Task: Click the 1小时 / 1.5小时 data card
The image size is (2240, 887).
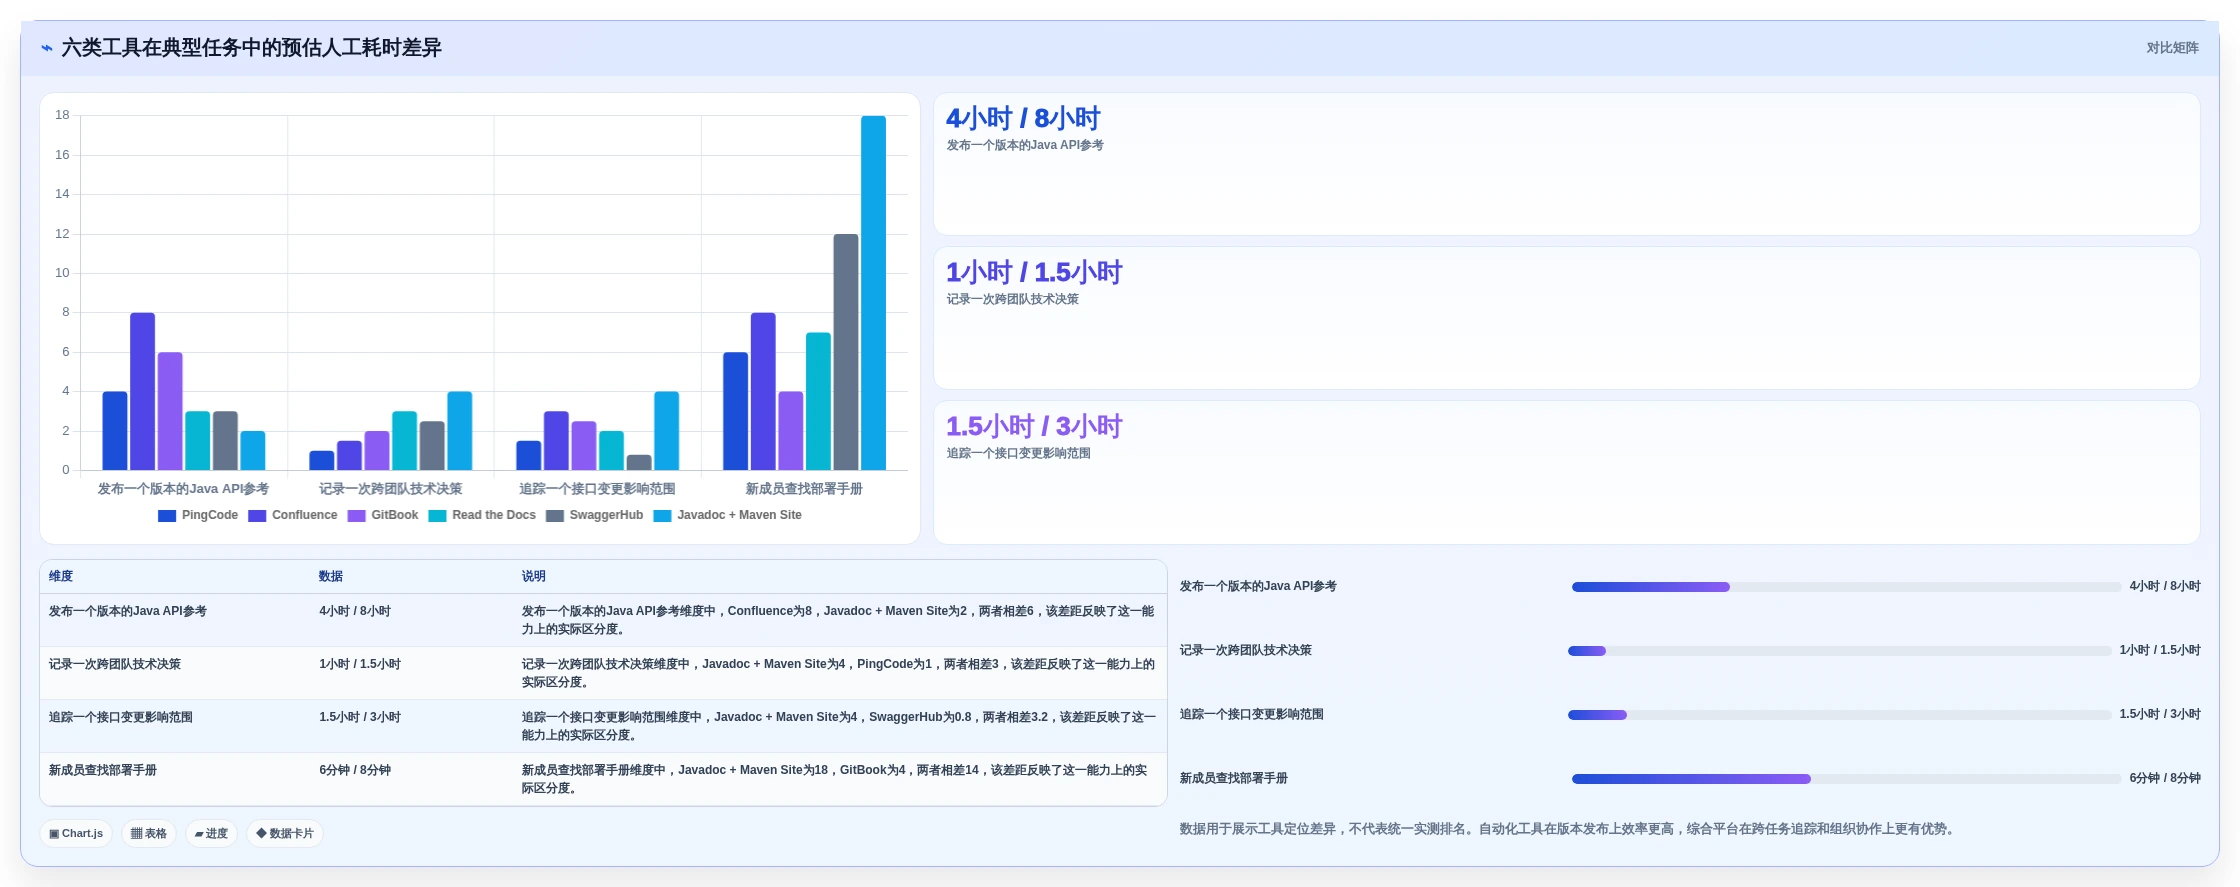Action: pos(1566,318)
